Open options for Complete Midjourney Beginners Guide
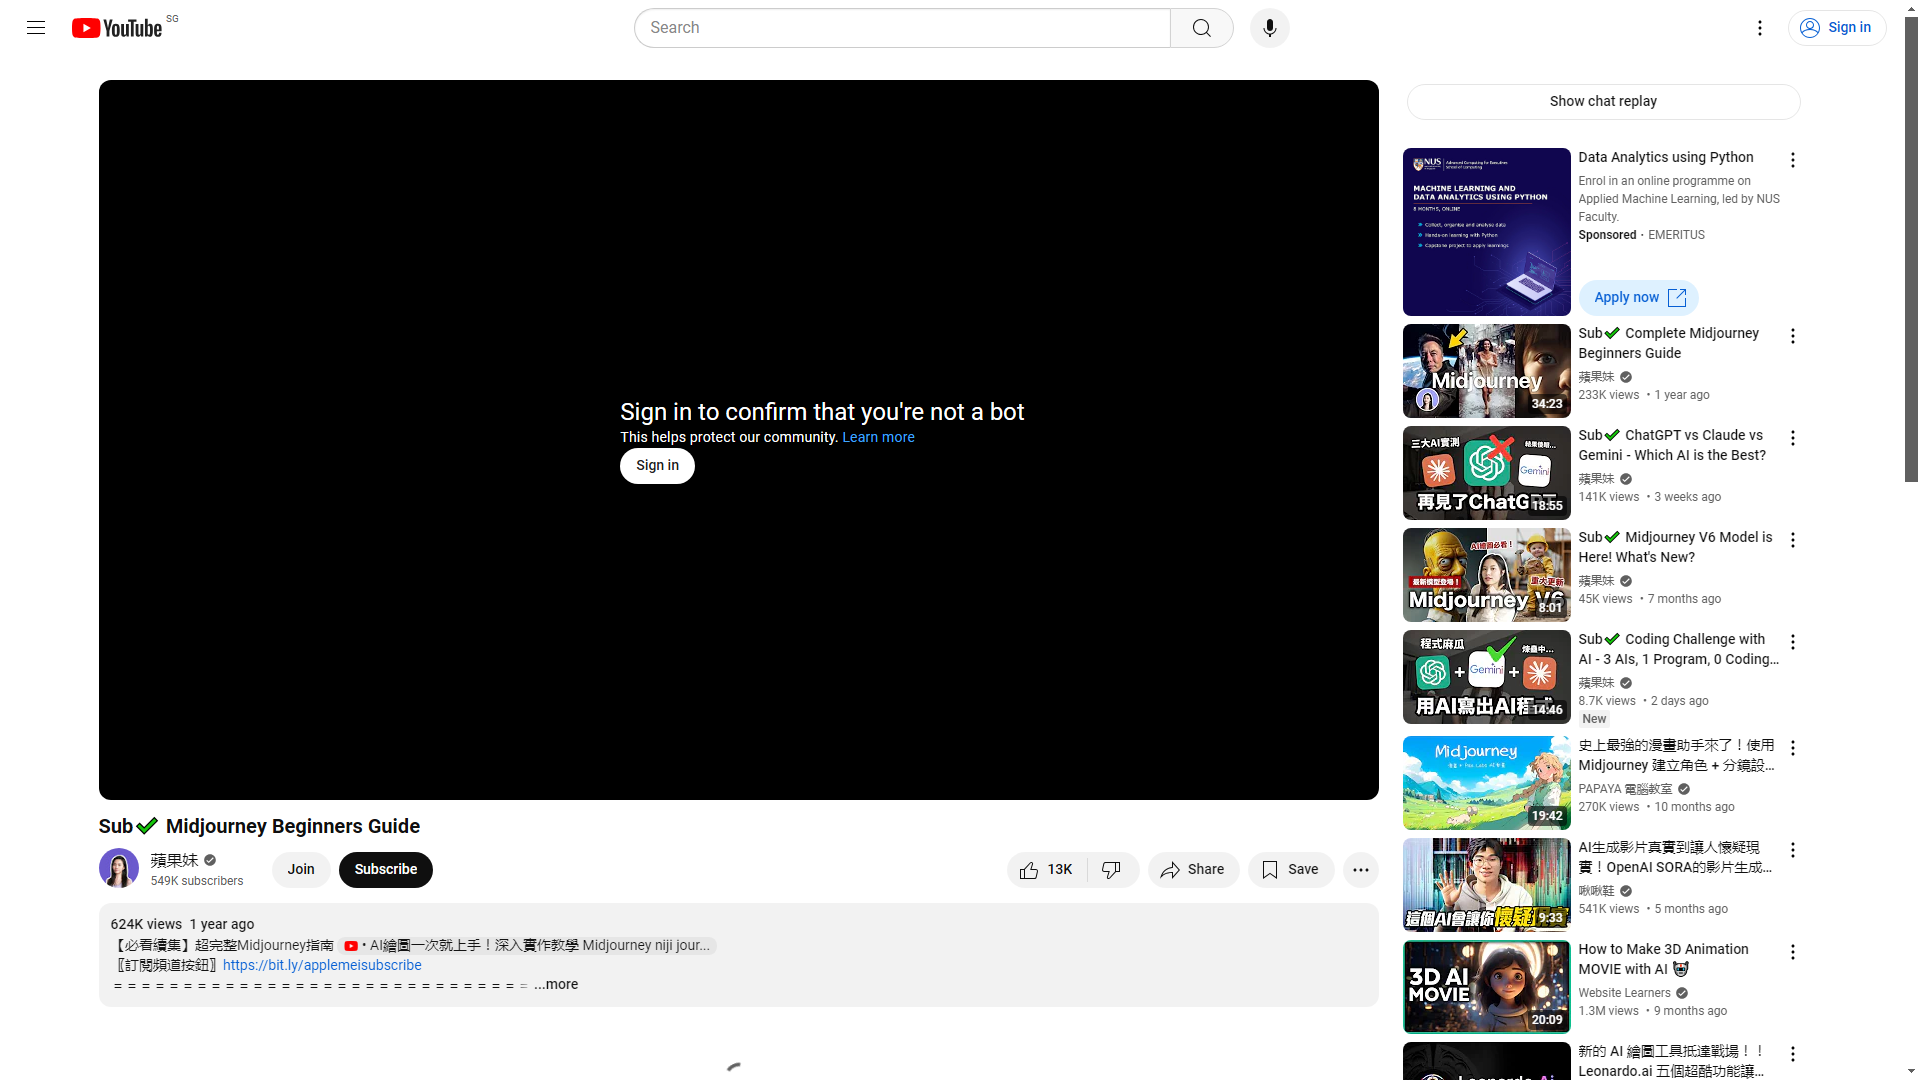The image size is (1920, 1080). pos(1792,336)
